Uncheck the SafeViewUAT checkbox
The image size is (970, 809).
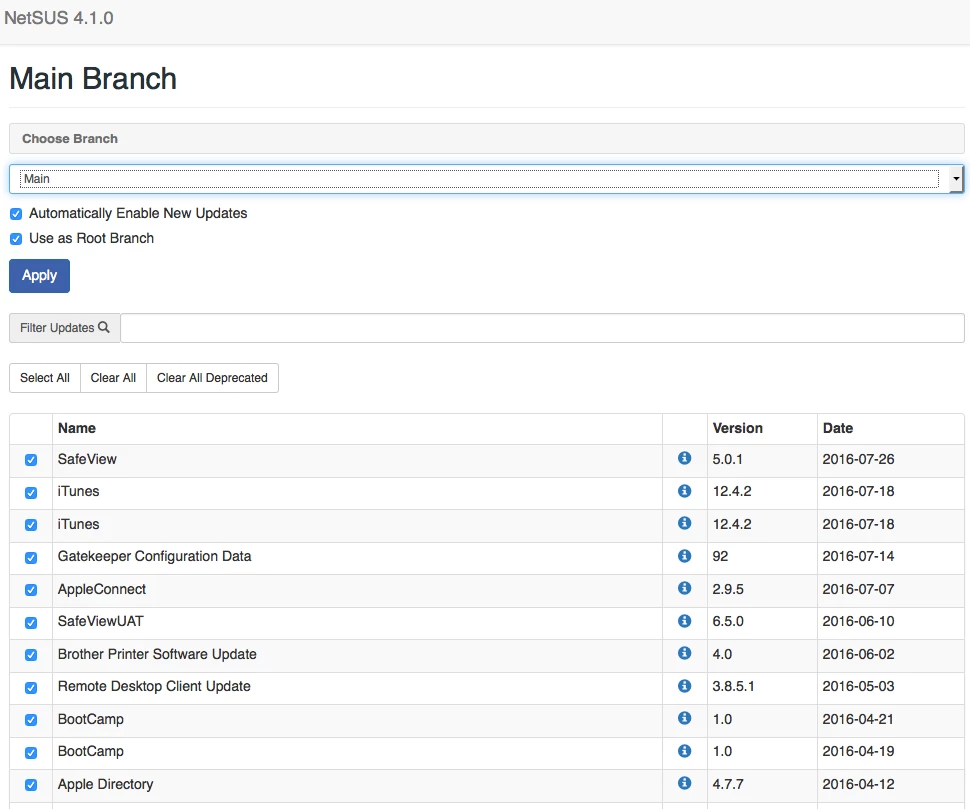[31, 623]
